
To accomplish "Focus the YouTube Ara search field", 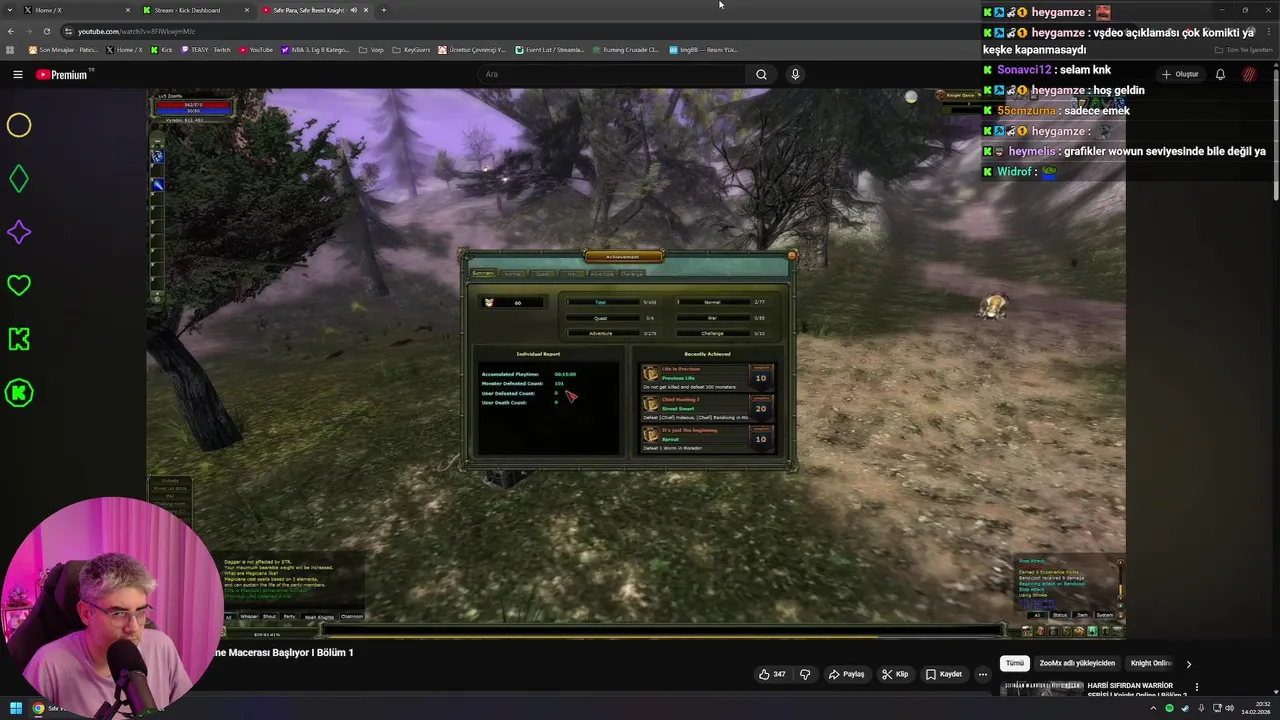I will [612, 74].
